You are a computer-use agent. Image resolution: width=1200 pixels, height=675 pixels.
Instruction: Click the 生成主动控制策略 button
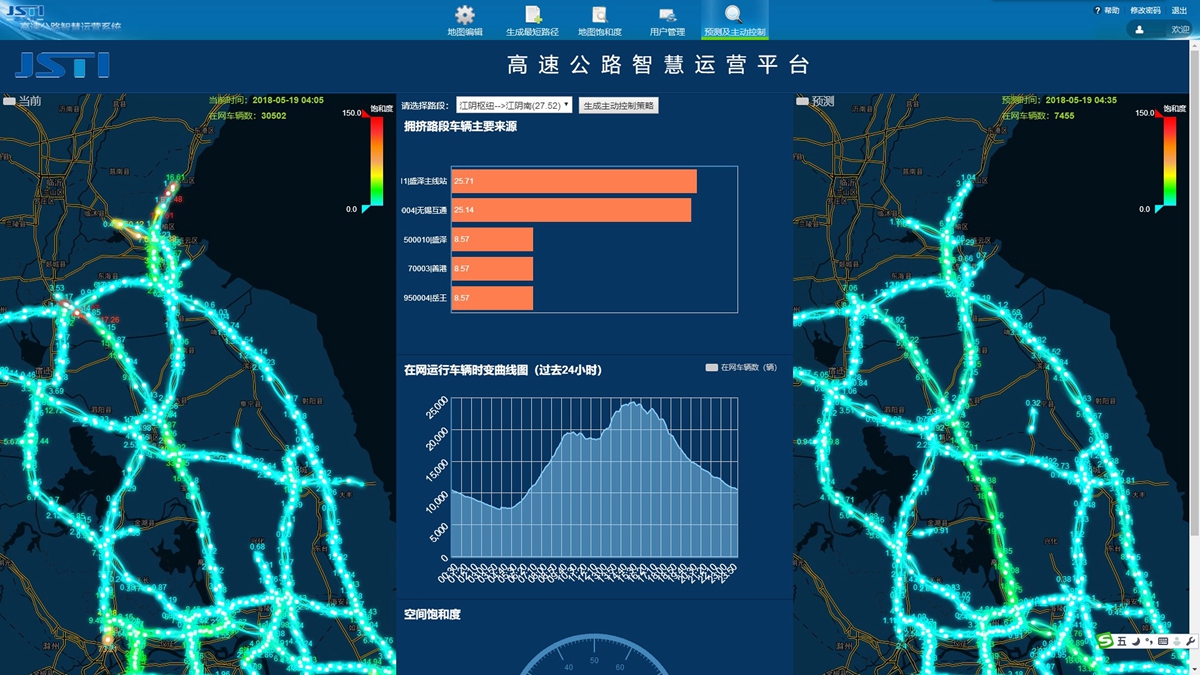coord(618,106)
